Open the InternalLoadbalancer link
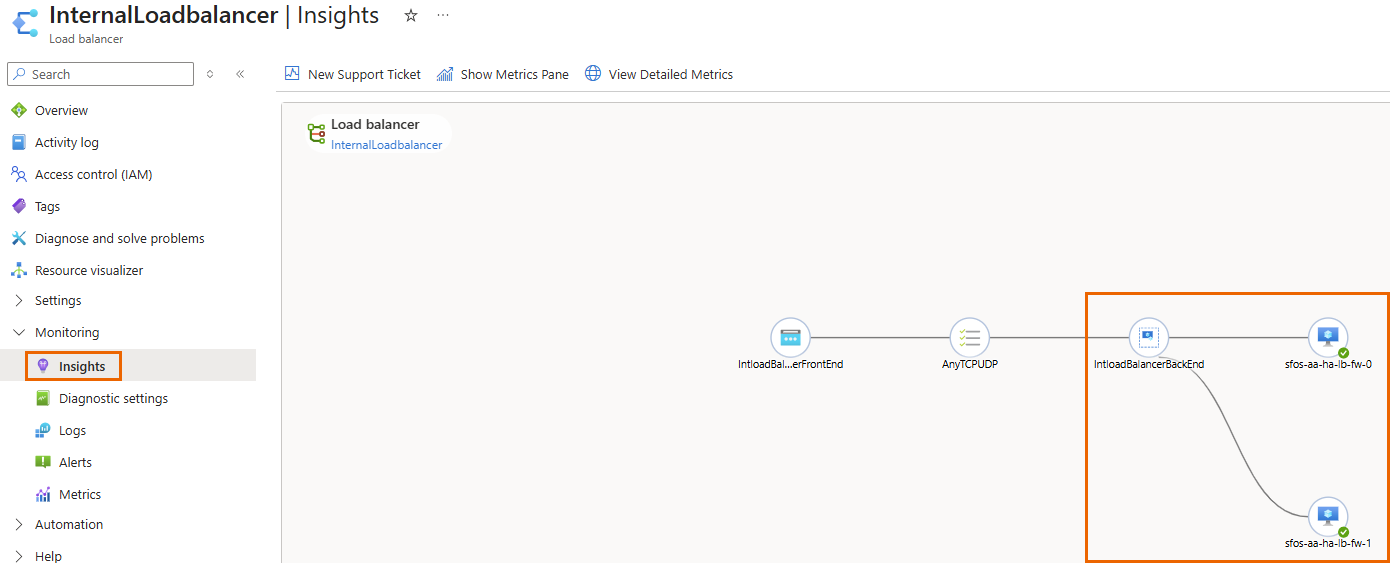This screenshot has height=563, width=1390. coord(386,145)
